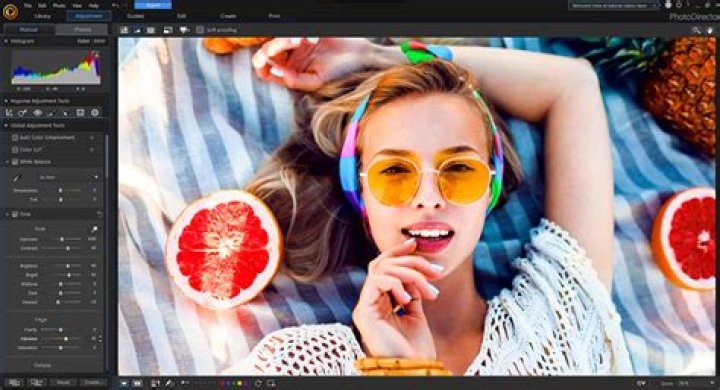Select the Gradient Mask tool
Screen dimensions: 720x390
[80, 113]
